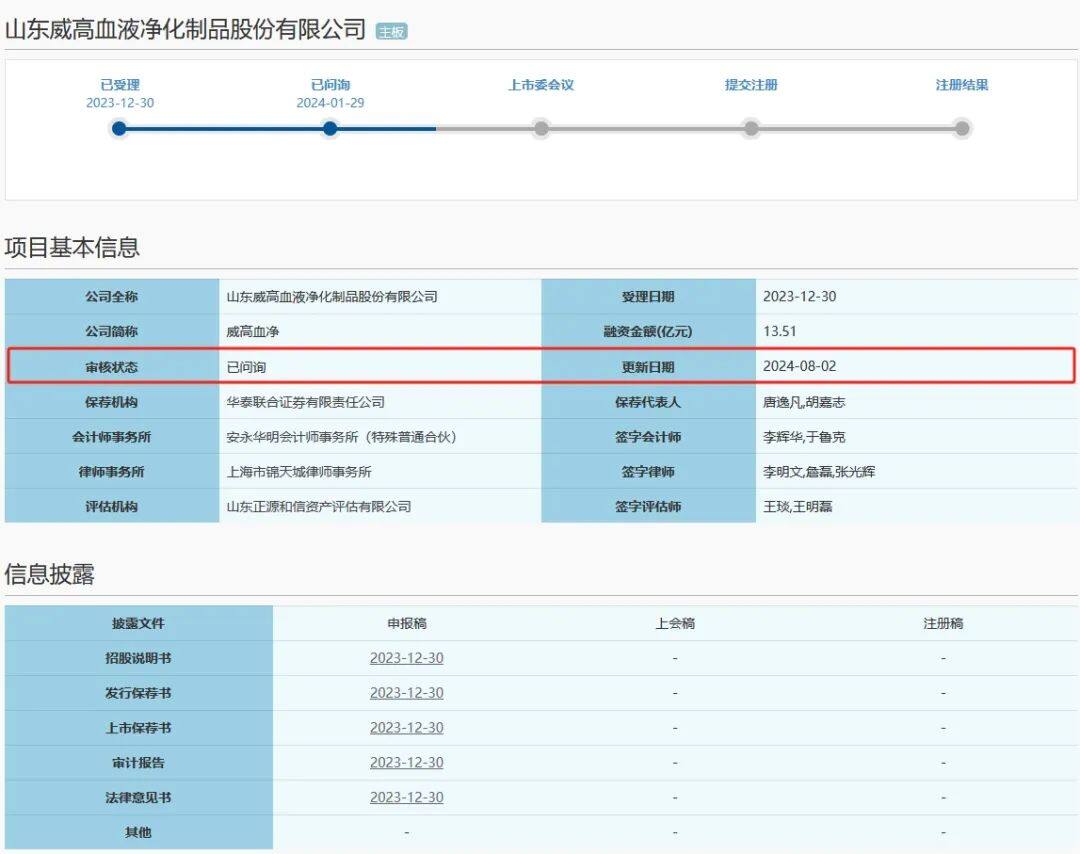Select the 提交注册 timeline dot
The height and width of the screenshot is (854, 1080).
point(751,128)
